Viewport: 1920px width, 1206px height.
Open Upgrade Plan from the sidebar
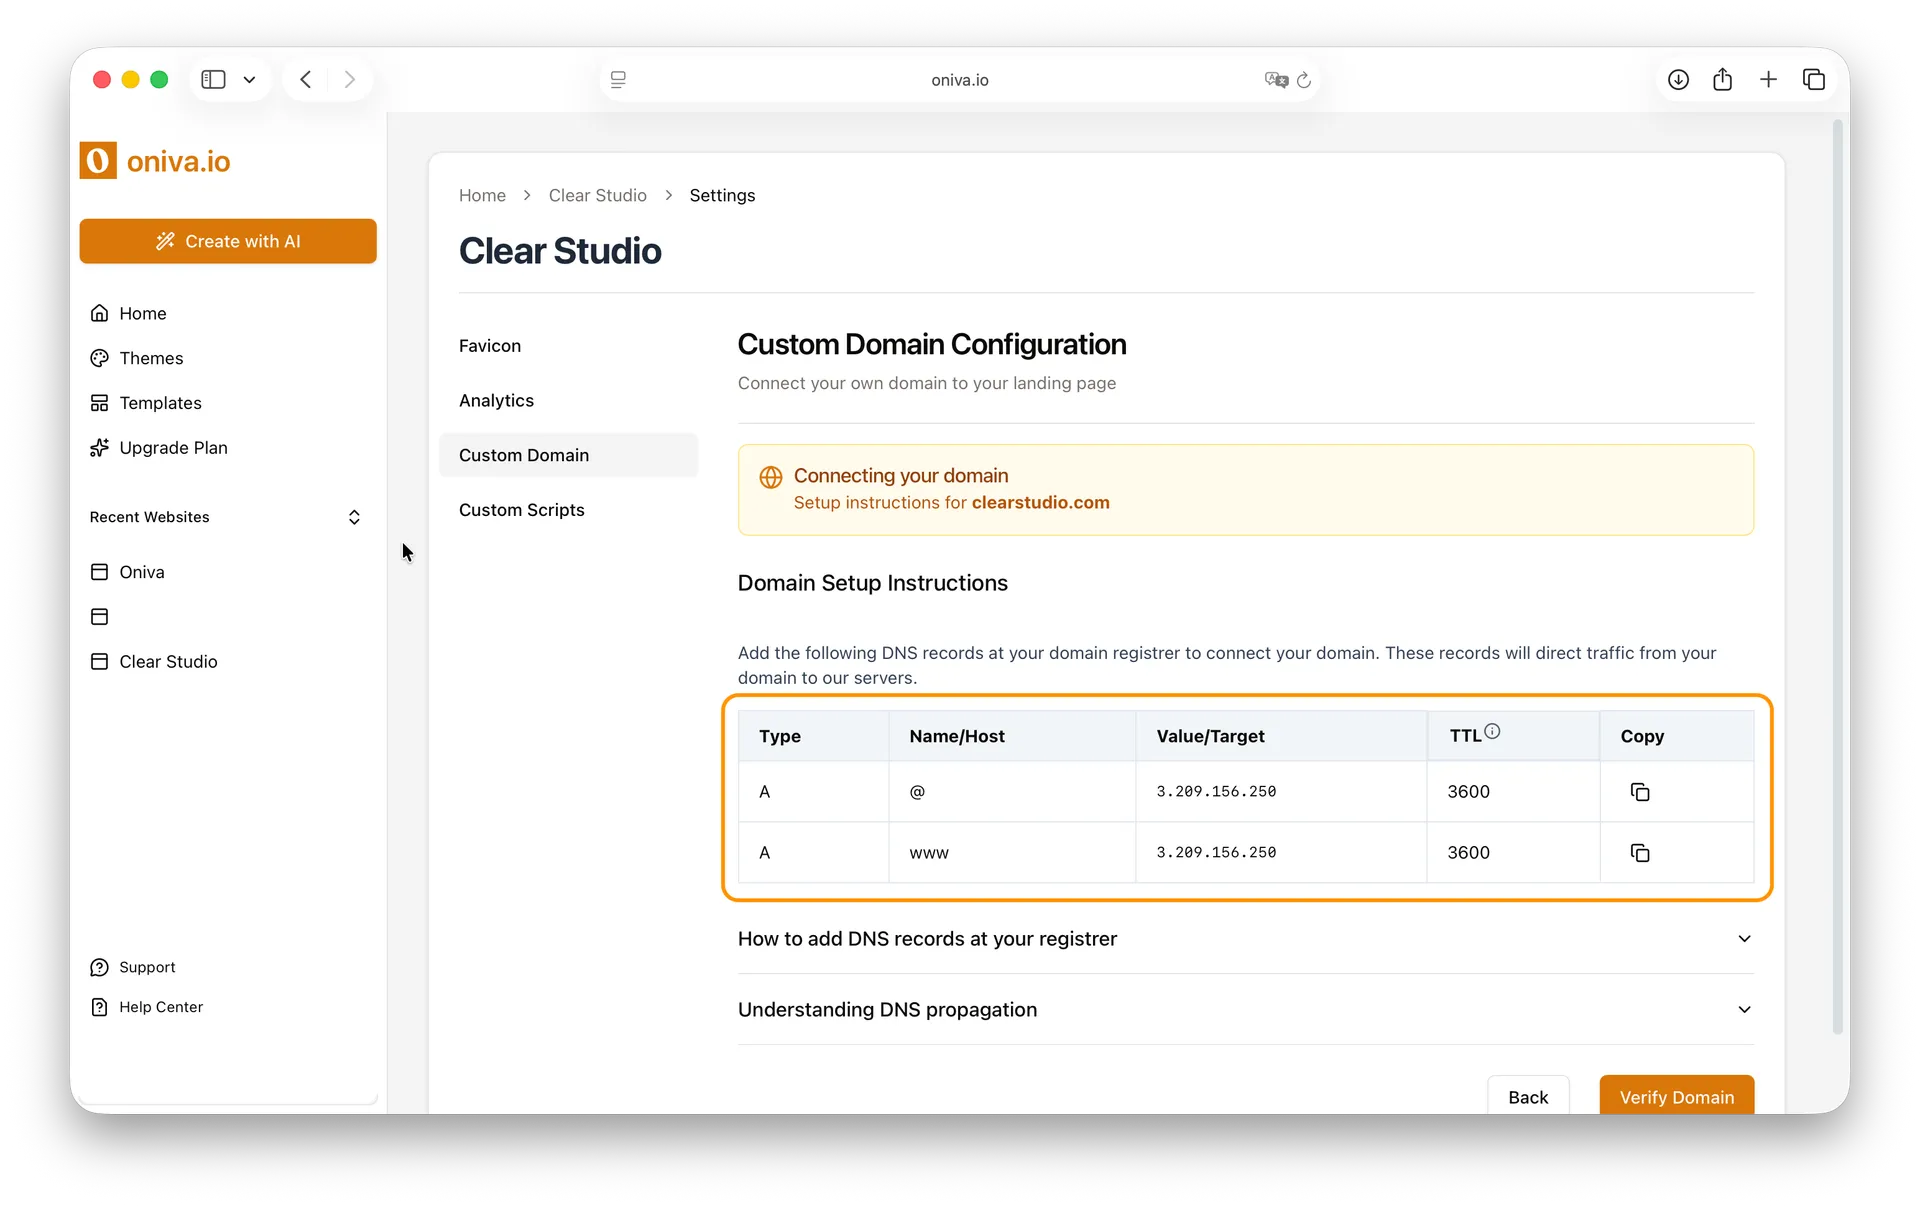(x=172, y=448)
